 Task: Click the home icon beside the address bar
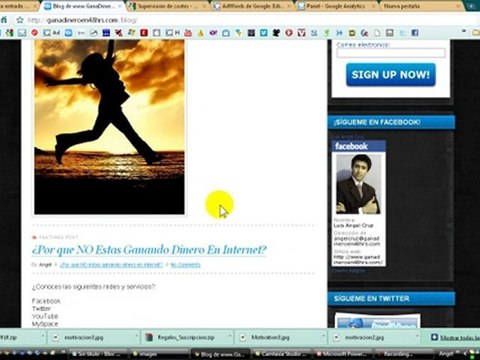click(x=3, y=20)
